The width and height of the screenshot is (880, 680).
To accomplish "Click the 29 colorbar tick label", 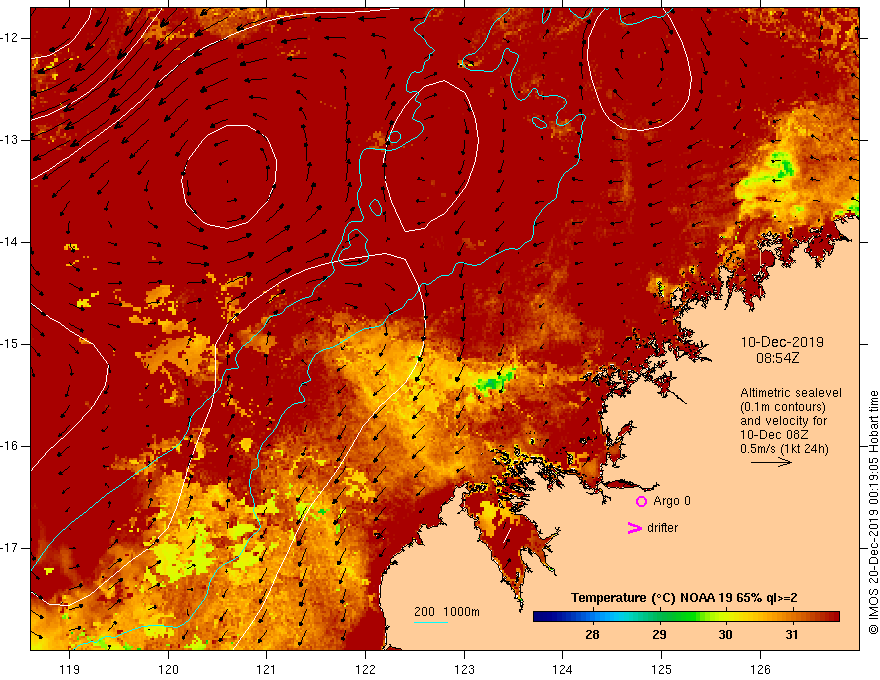I will point(659,635).
